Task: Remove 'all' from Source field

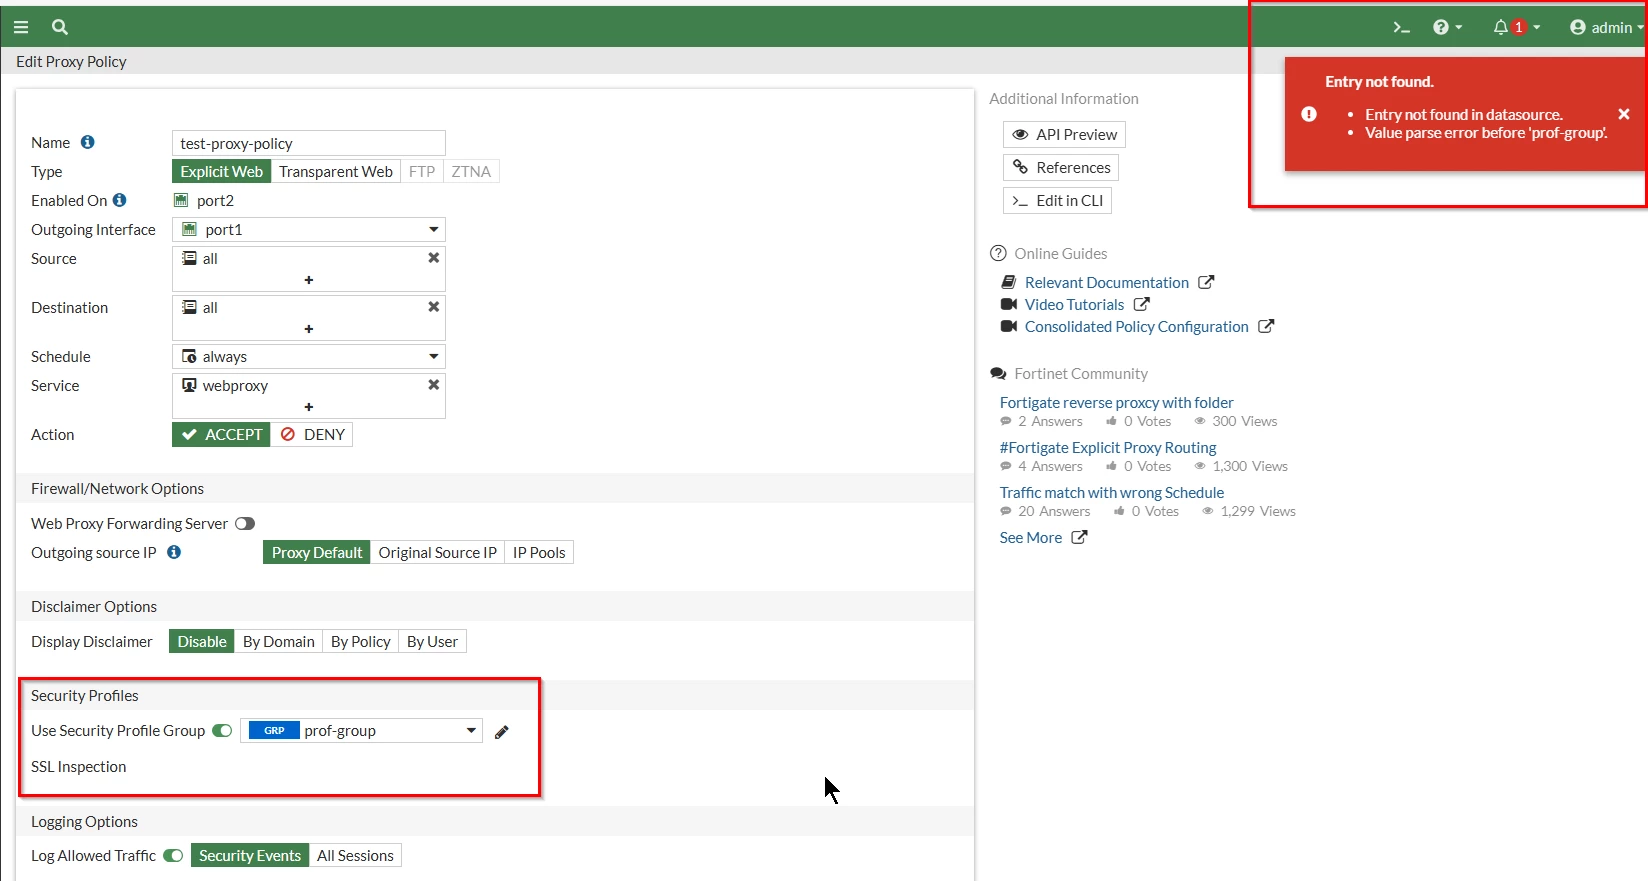Action: tap(434, 258)
